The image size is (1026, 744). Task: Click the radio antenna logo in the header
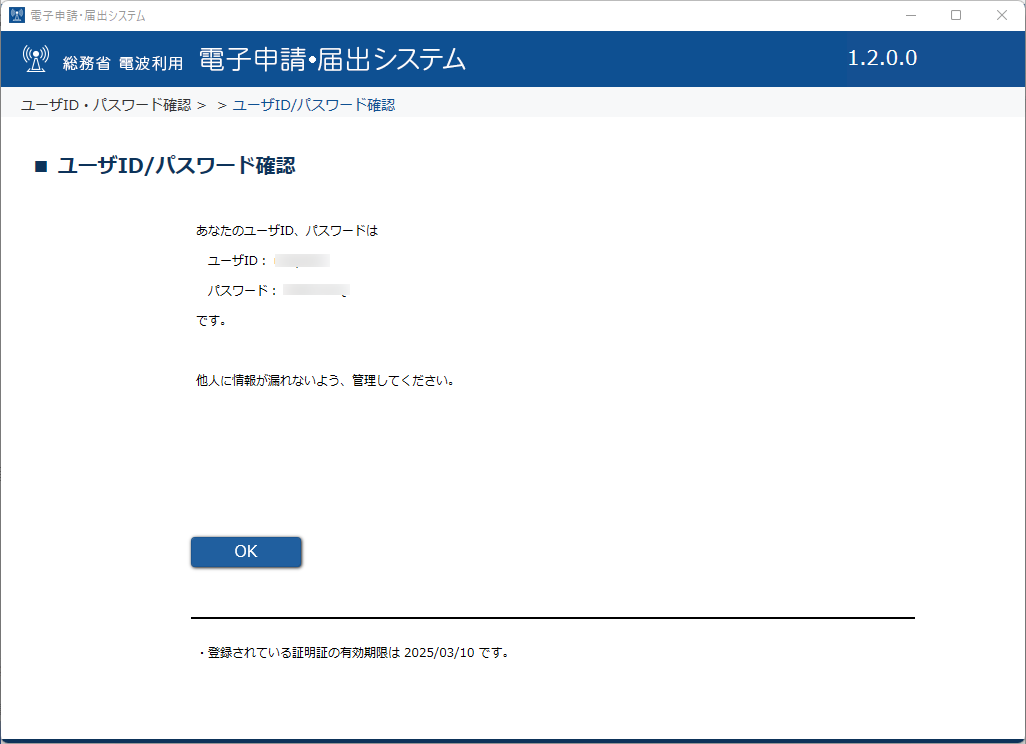(35, 59)
